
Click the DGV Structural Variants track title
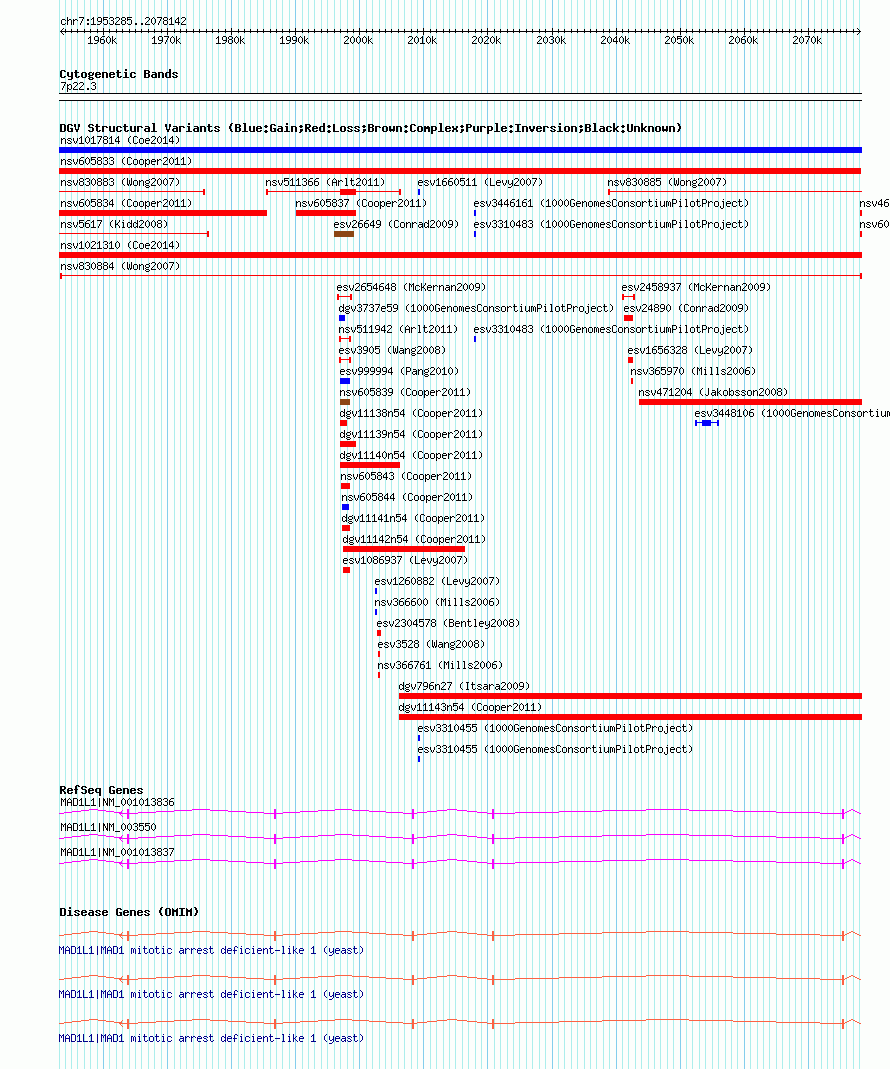pos(370,128)
